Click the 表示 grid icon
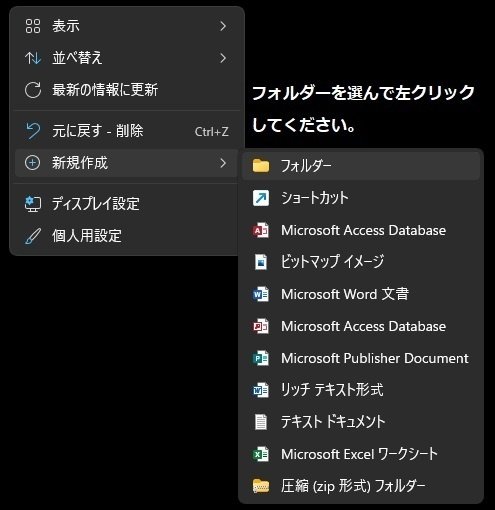The height and width of the screenshot is (510, 495). (33, 26)
